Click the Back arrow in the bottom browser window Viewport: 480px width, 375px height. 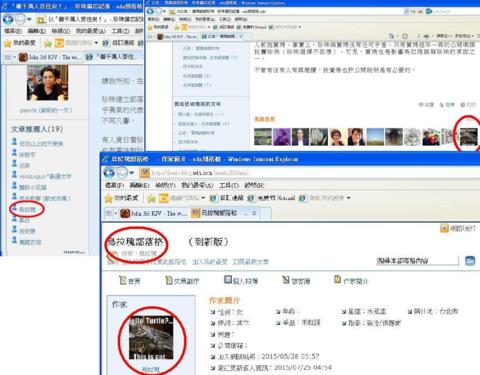click(109, 173)
